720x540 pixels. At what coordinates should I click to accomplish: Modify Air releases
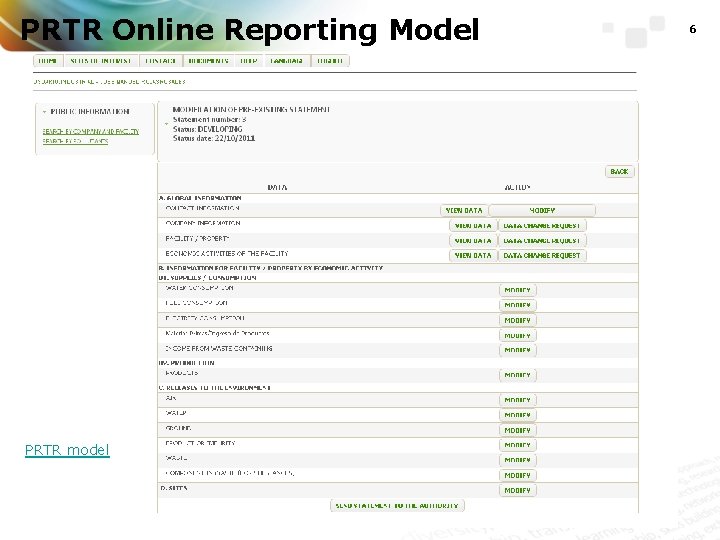tap(518, 400)
